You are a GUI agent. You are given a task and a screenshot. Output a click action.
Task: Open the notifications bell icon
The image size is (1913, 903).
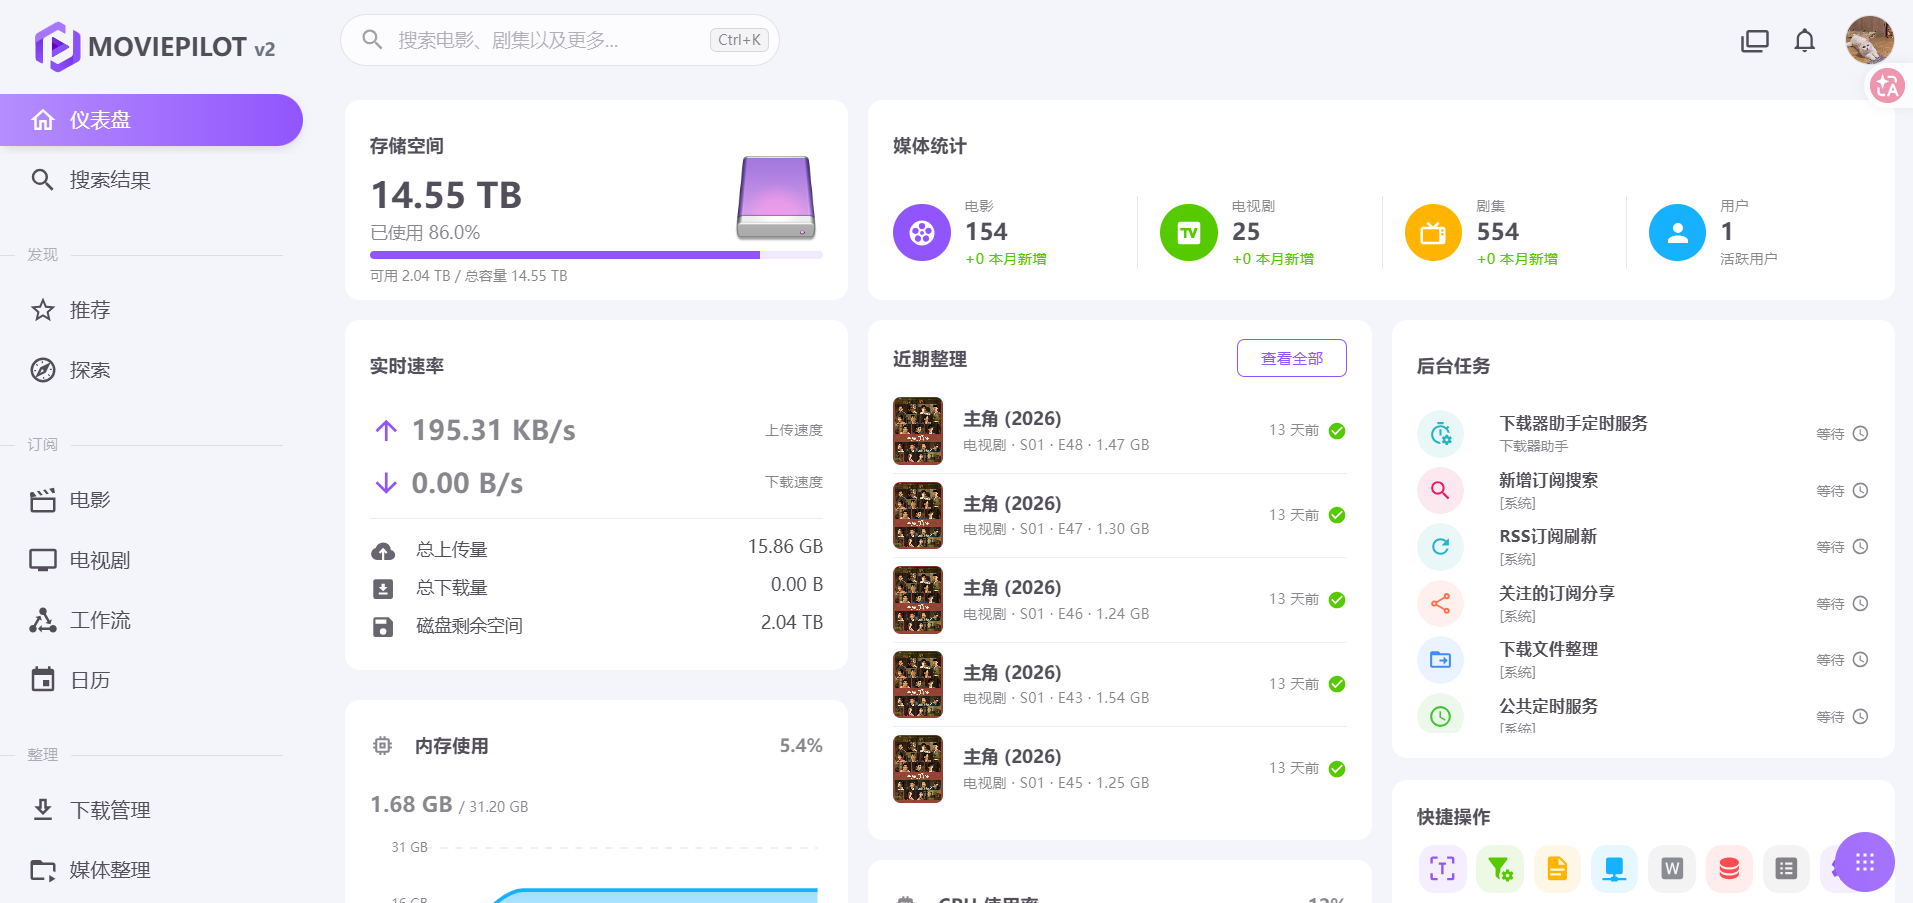1804,41
